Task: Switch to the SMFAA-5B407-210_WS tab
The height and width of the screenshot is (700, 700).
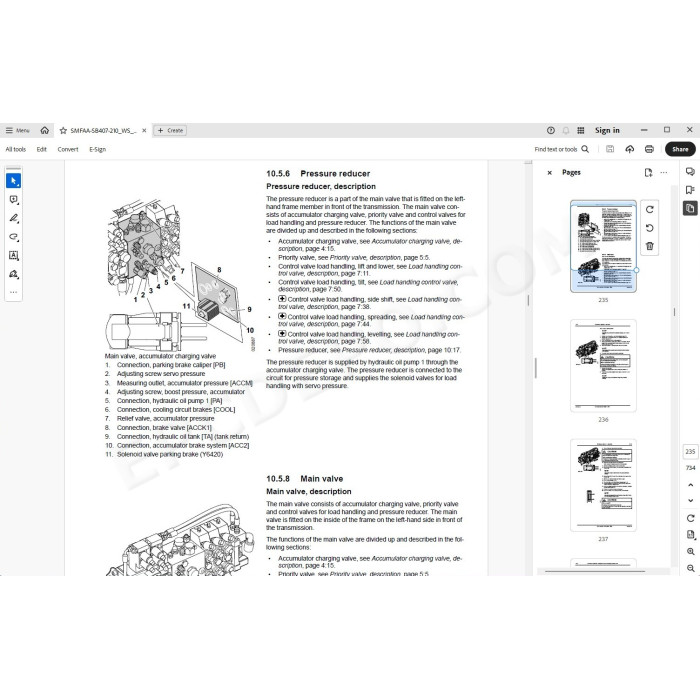Action: coord(103,131)
